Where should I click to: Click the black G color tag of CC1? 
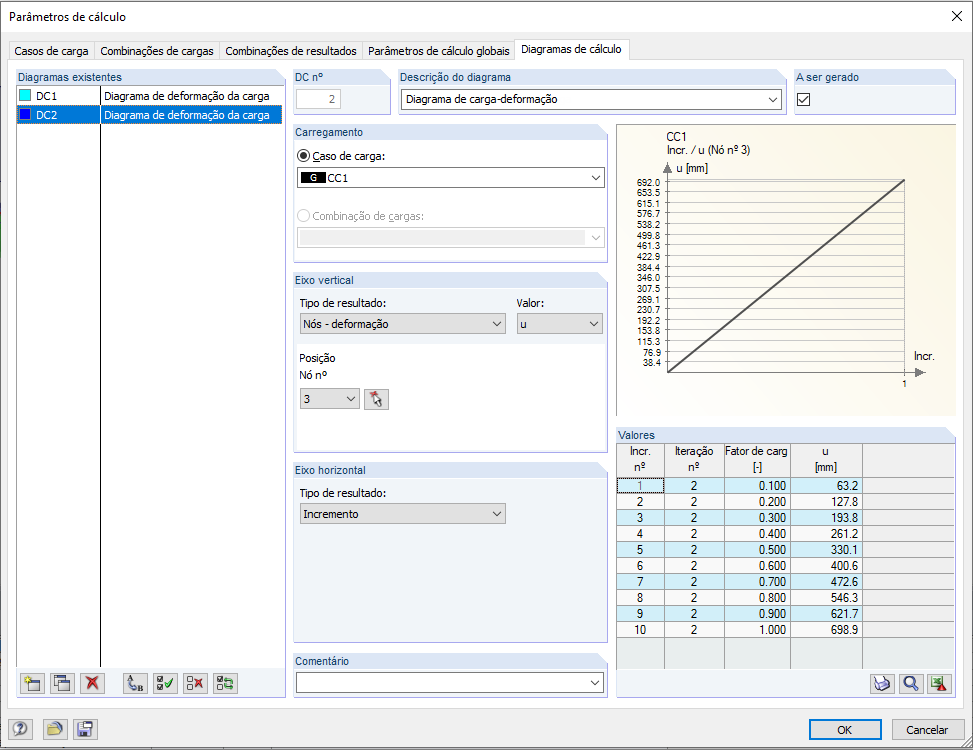pyautogui.click(x=313, y=178)
